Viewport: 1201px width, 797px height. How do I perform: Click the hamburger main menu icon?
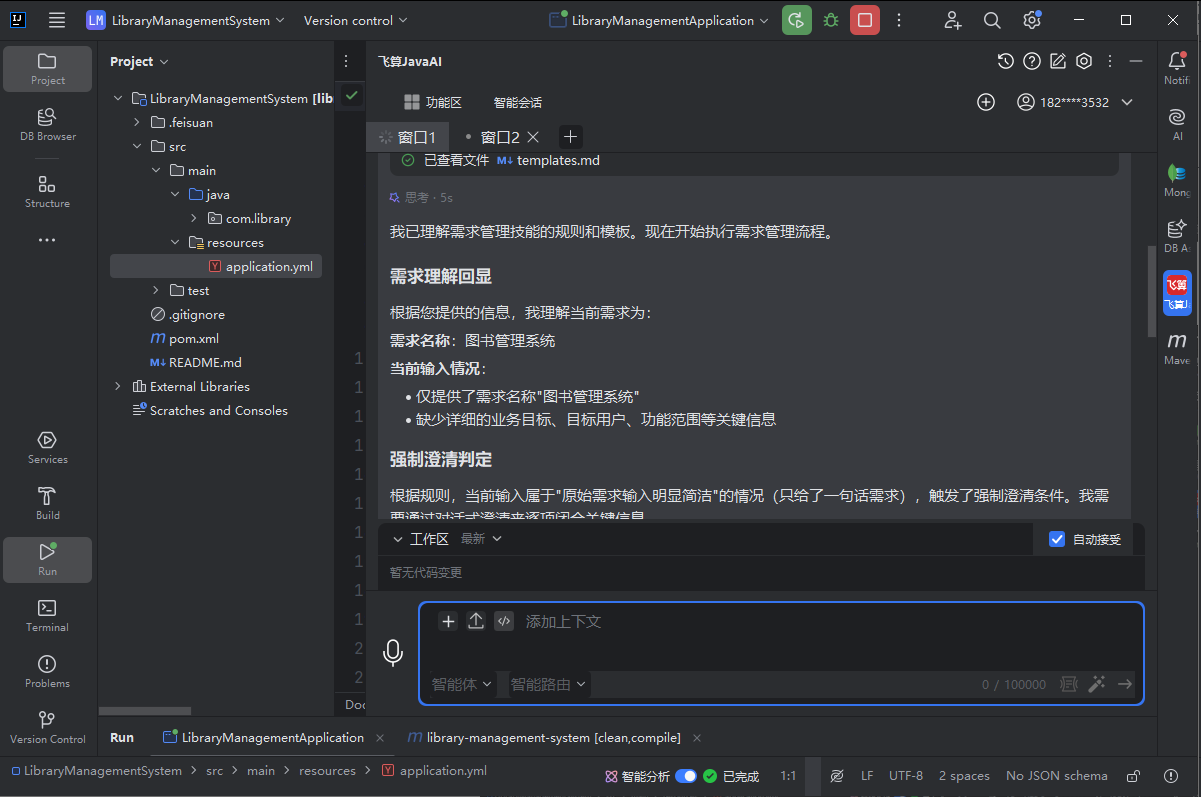57,20
